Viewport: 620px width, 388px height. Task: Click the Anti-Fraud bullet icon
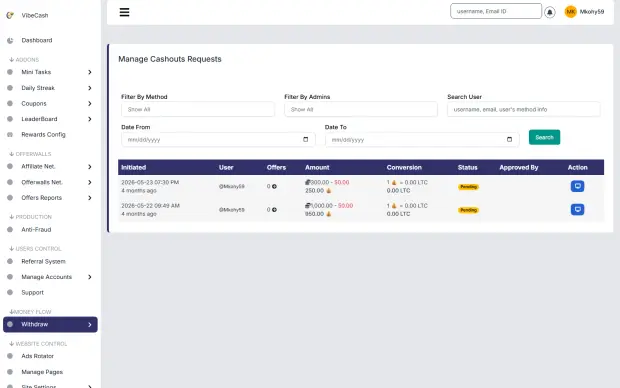coord(10,229)
